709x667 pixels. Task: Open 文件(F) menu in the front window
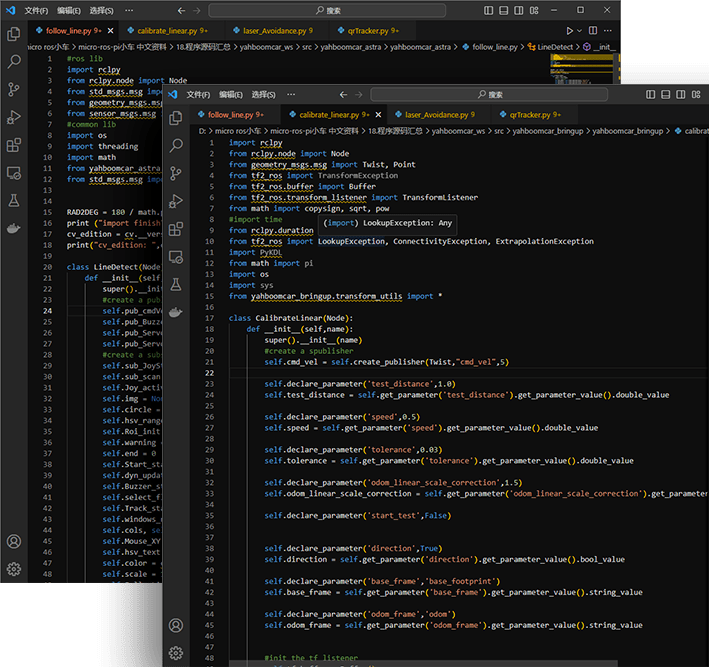point(199,94)
